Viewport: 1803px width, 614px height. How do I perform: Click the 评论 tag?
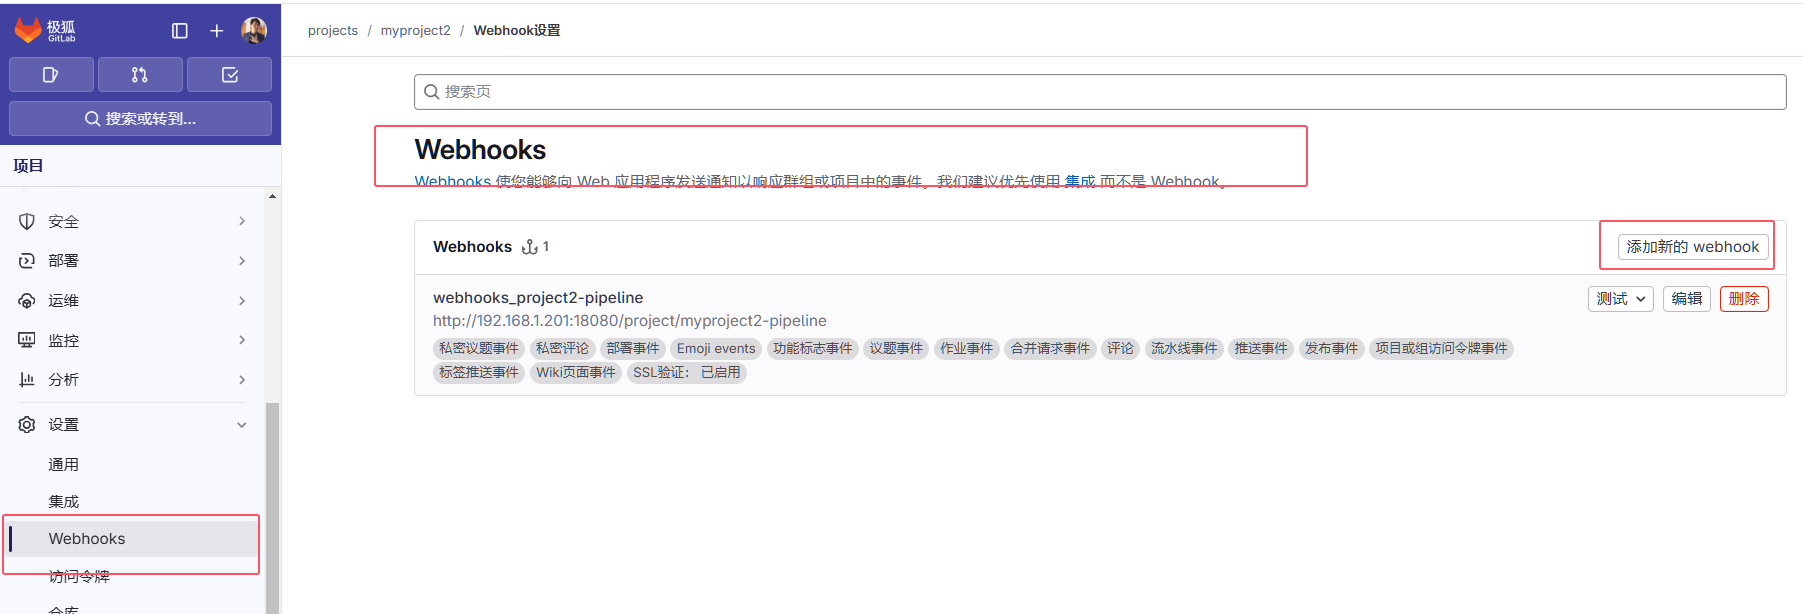1120,349
